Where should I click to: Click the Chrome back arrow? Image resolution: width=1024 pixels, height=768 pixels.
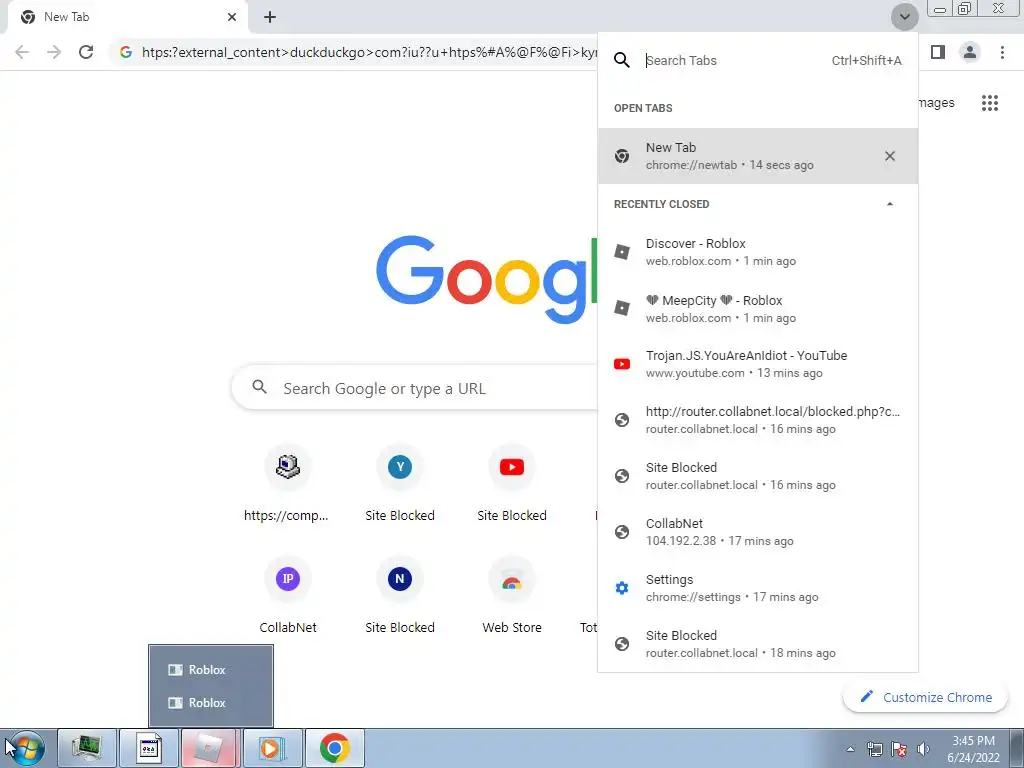click(22, 52)
